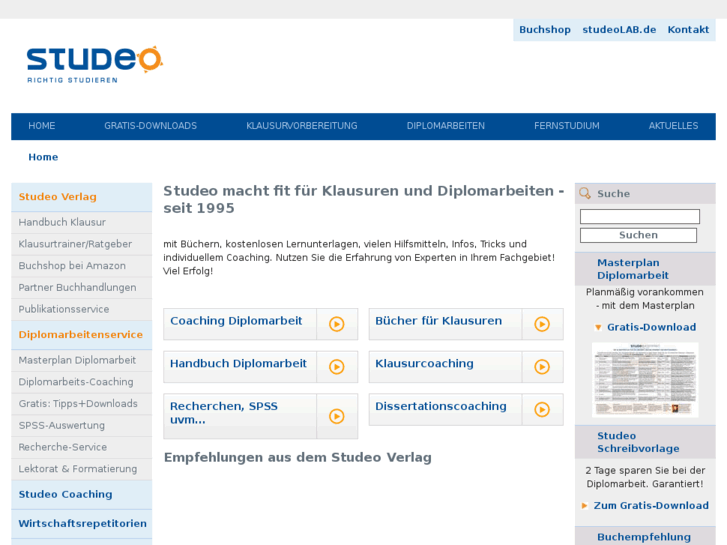Open Gratis: Tipps+Downloads sidebar entry
This screenshot has height=545, width=727.
tap(82, 404)
